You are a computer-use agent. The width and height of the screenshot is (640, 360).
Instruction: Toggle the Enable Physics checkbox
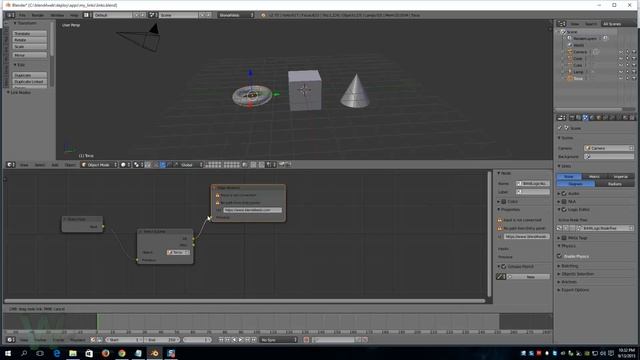(x=560, y=256)
